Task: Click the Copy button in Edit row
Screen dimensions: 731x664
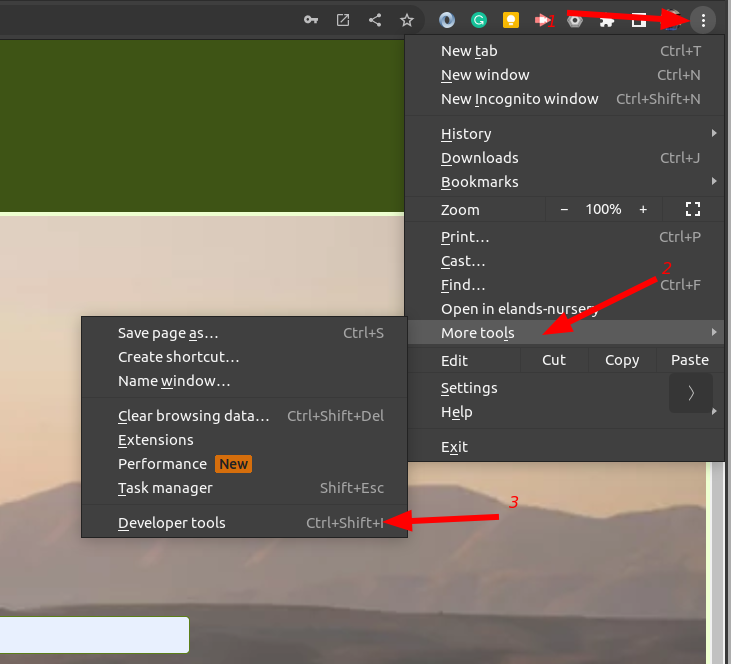Action: 621,360
